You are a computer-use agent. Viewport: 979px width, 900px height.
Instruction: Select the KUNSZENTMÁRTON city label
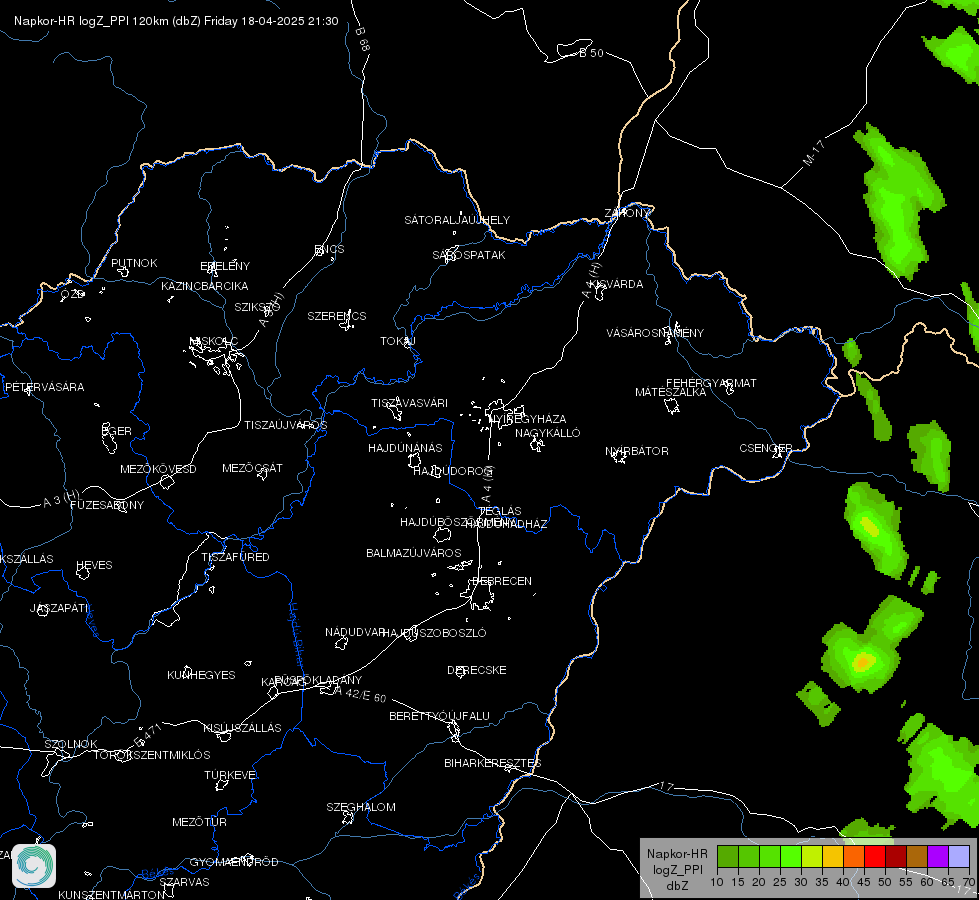[x=112, y=894]
